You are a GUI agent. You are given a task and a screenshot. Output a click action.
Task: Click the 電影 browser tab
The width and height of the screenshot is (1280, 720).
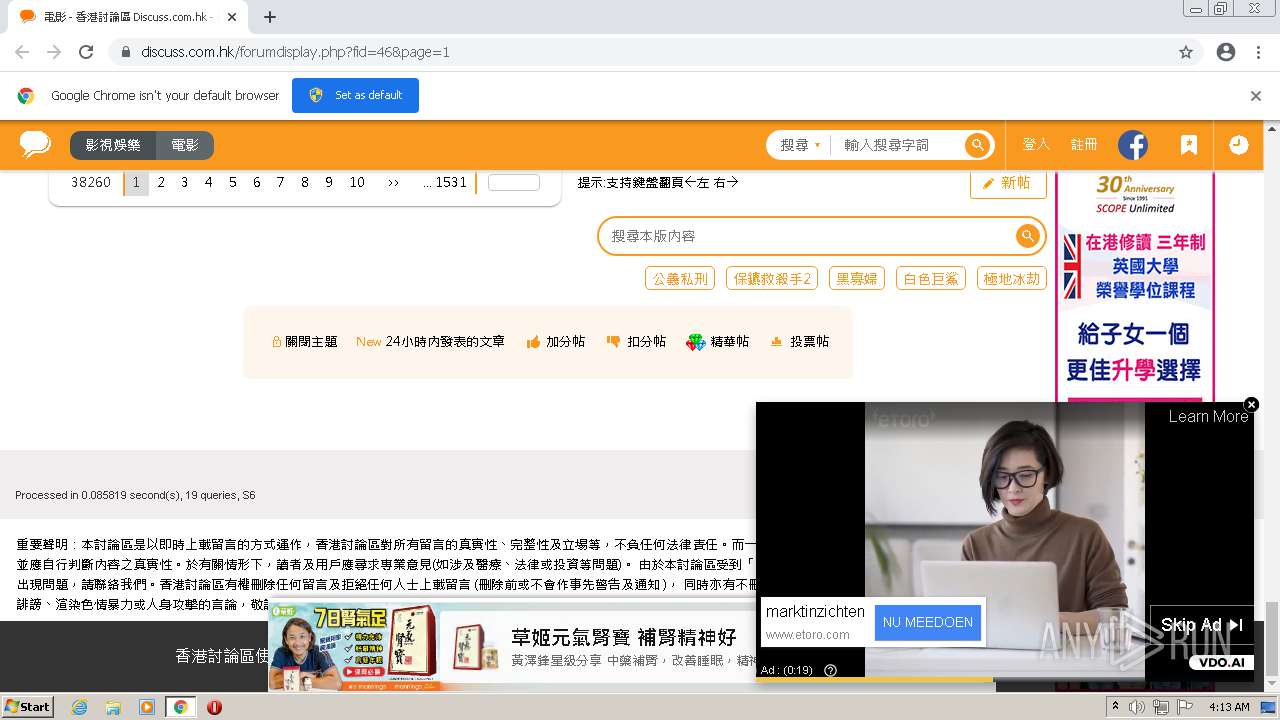[x=128, y=17]
